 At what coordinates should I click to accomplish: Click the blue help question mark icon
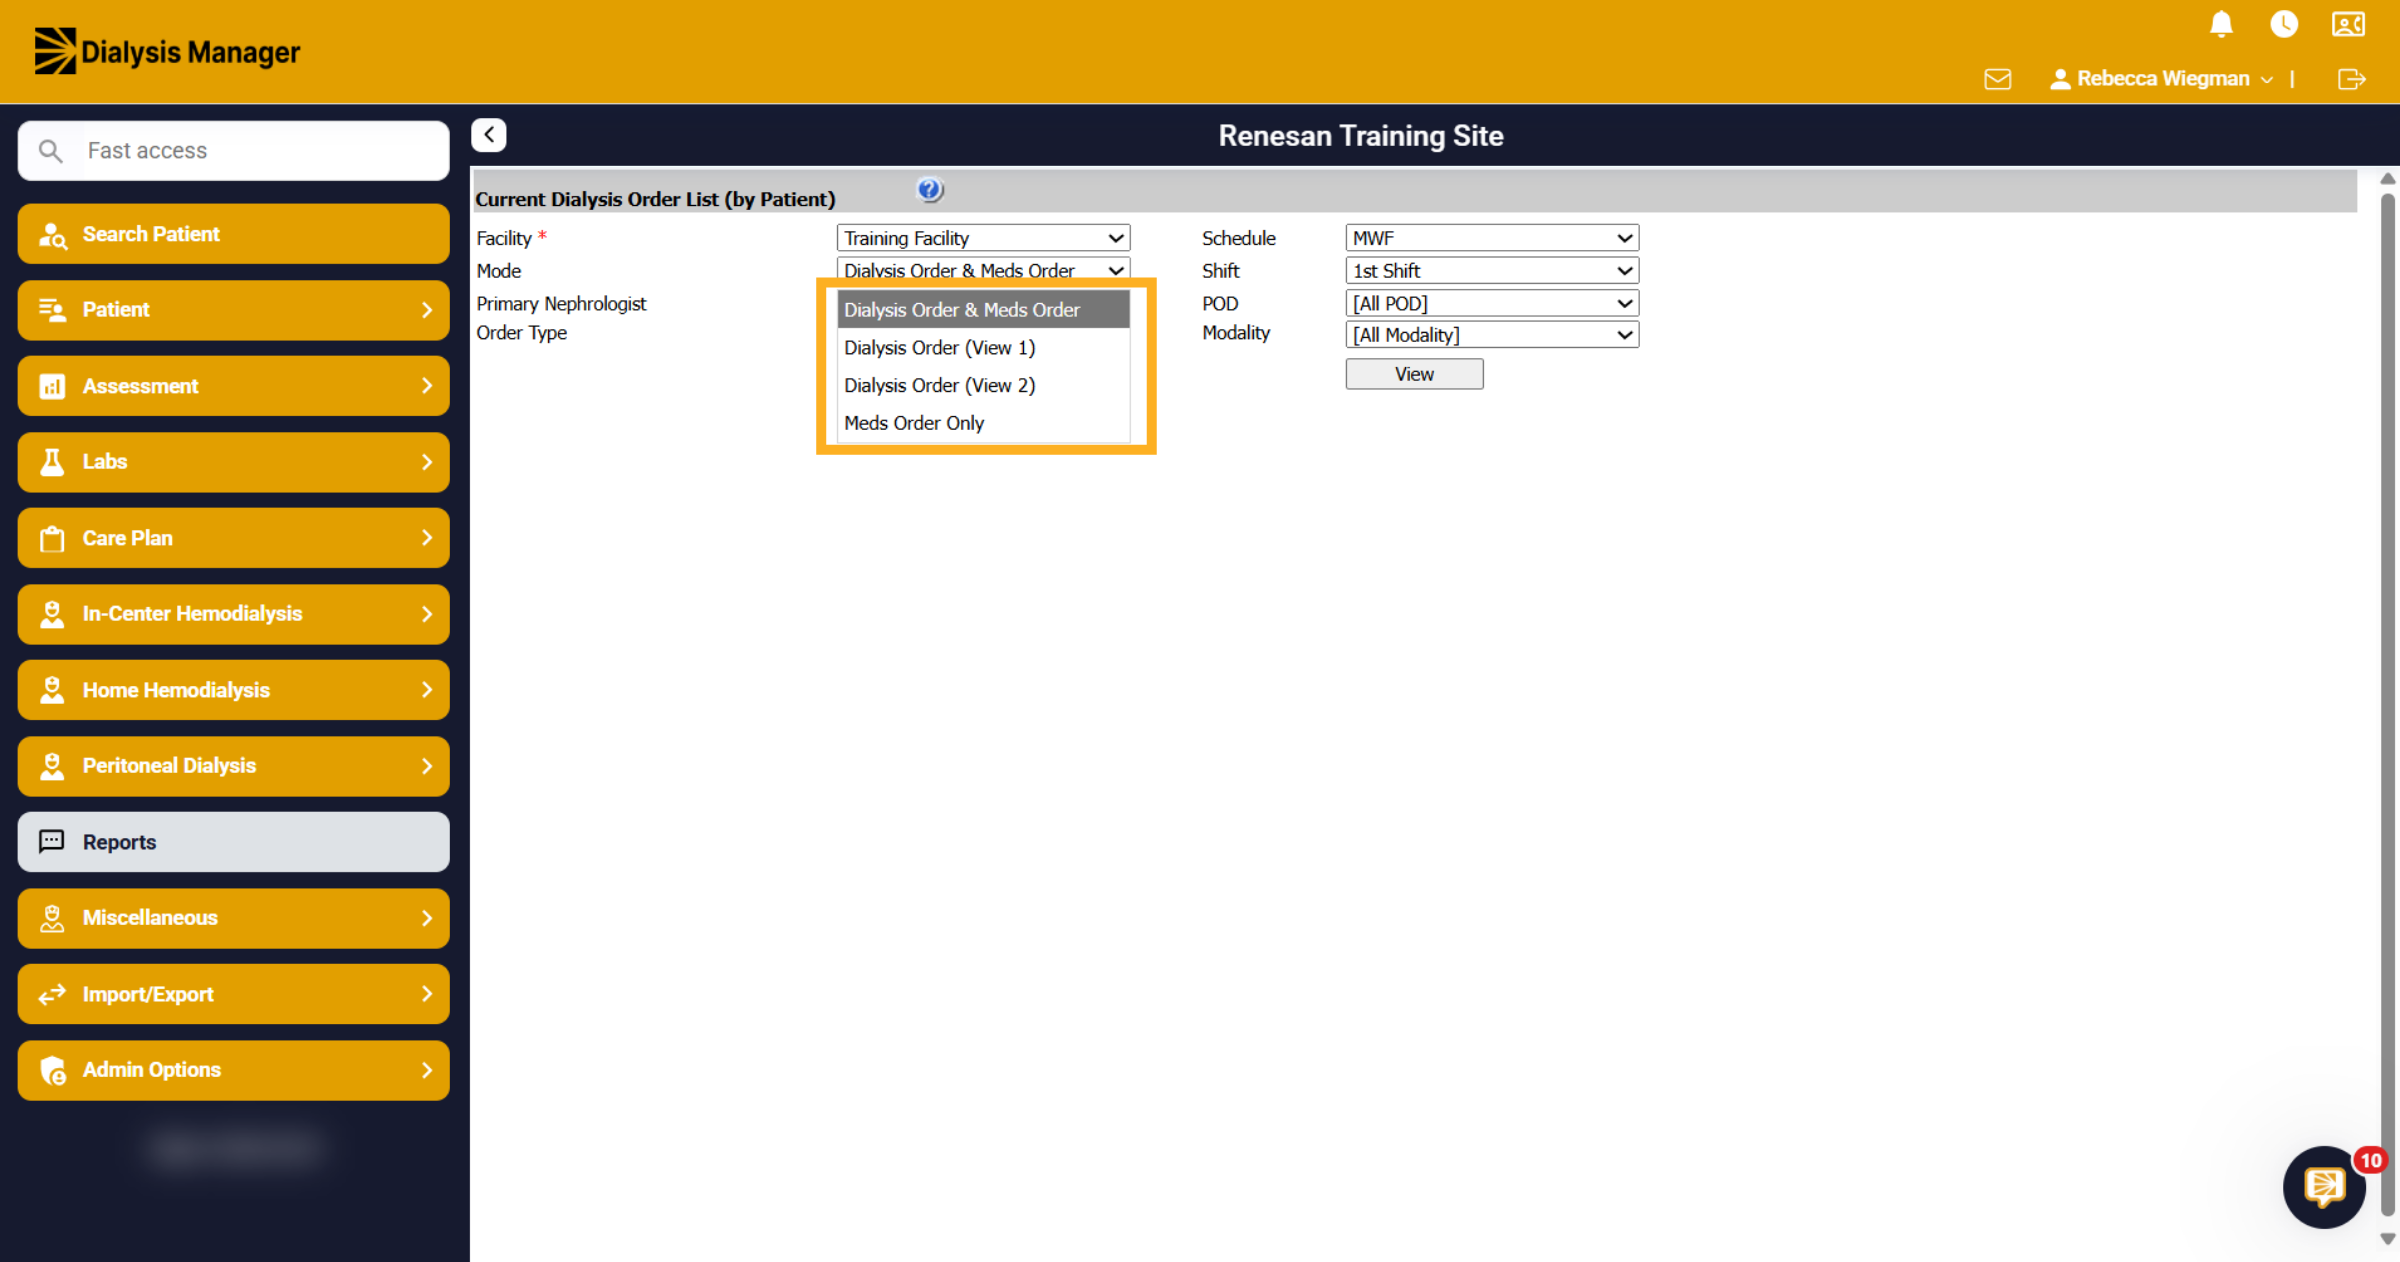[x=929, y=189]
